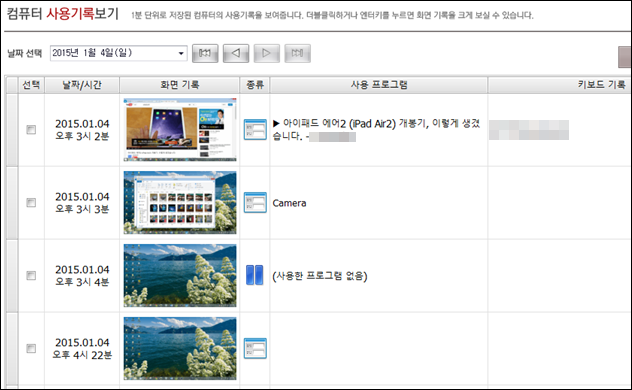Jump to the first date record button
Image resolution: width=632 pixels, height=390 pixels.
(205, 53)
